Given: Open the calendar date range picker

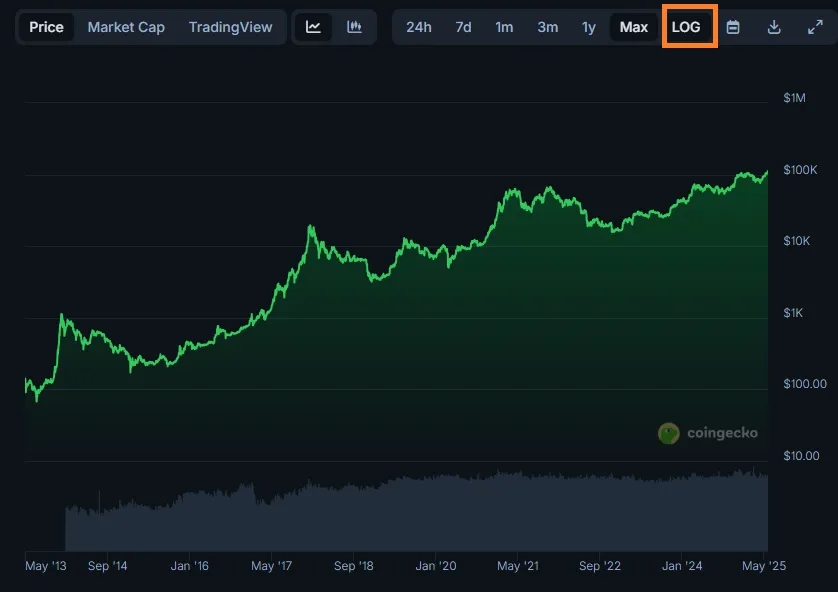Looking at the screenshot, I should 733,27.
